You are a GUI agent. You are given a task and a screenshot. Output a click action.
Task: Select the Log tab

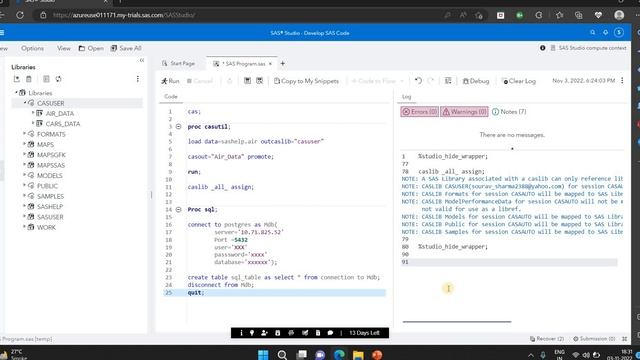[407, 97]
